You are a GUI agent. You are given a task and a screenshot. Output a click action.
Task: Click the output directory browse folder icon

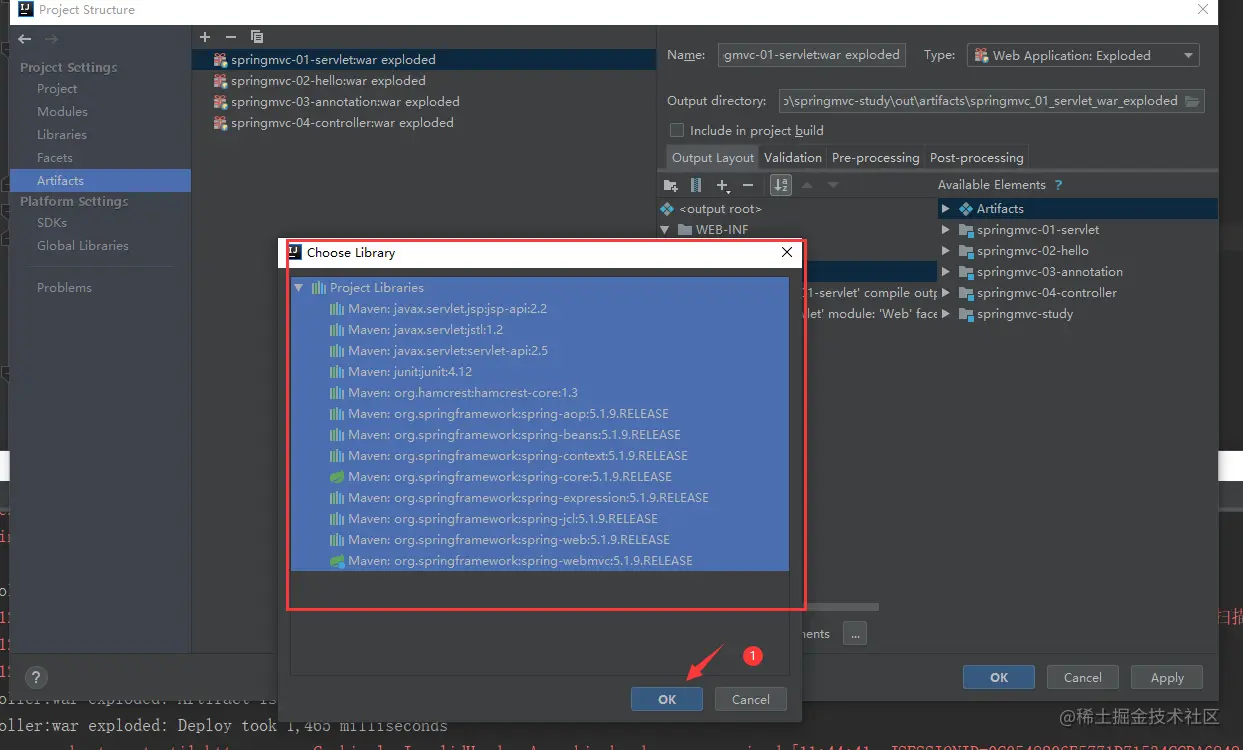click(x=1192, y=101)
